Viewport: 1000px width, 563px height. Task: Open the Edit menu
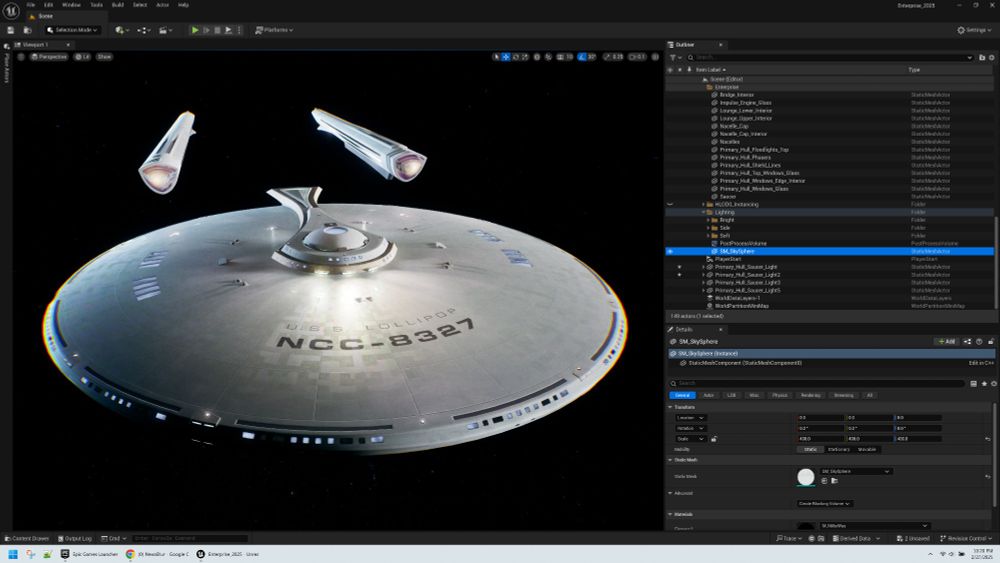click(48, 4)
